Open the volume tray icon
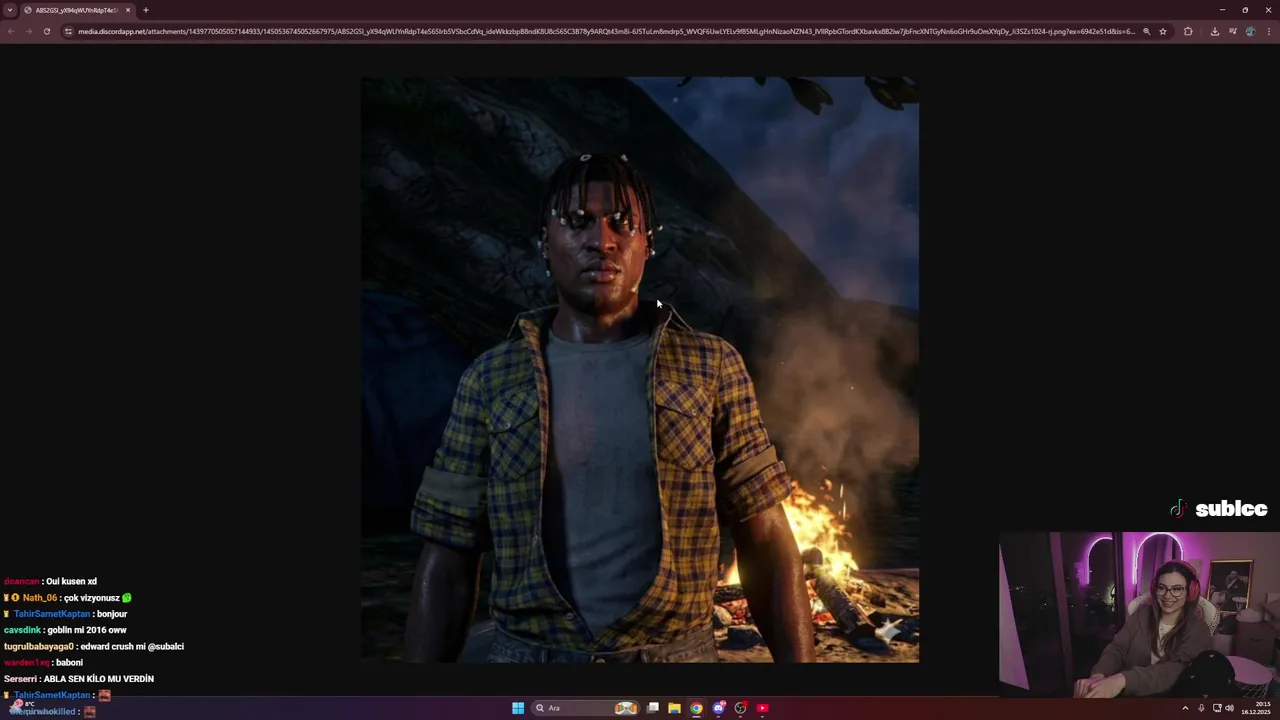The image size is (1280, 720). (1229, 708)
